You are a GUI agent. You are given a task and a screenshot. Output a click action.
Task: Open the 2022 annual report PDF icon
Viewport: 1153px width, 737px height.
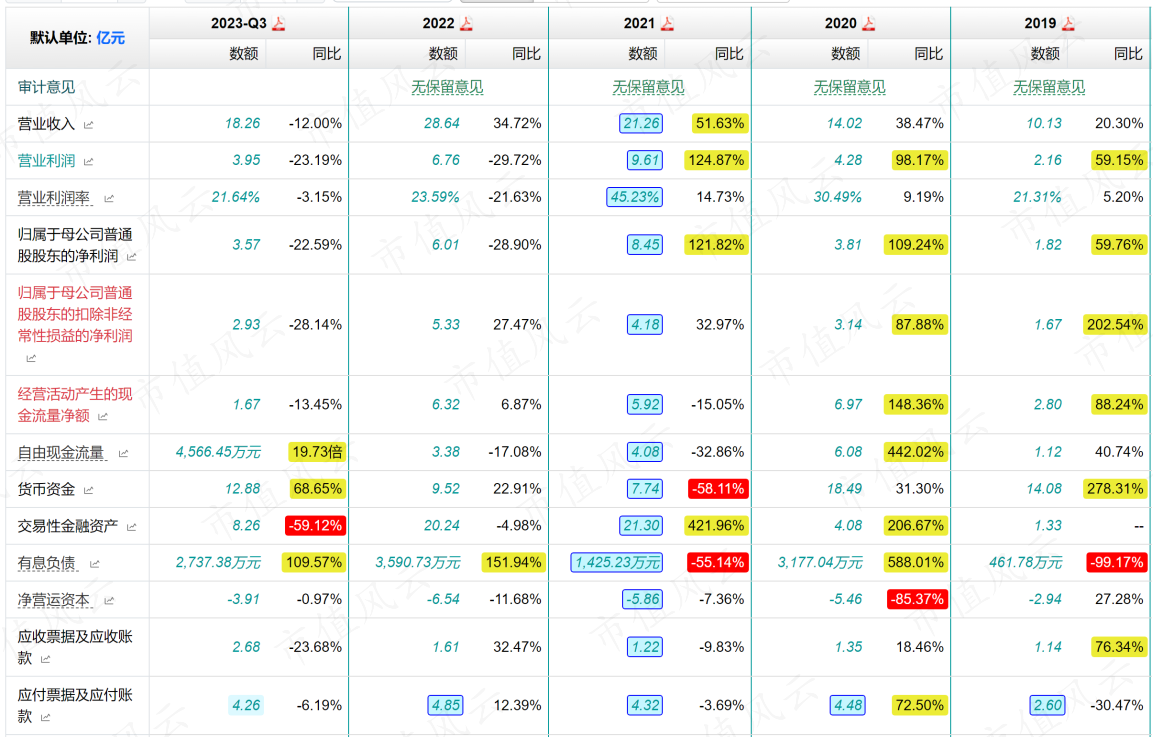pos(467,24)
